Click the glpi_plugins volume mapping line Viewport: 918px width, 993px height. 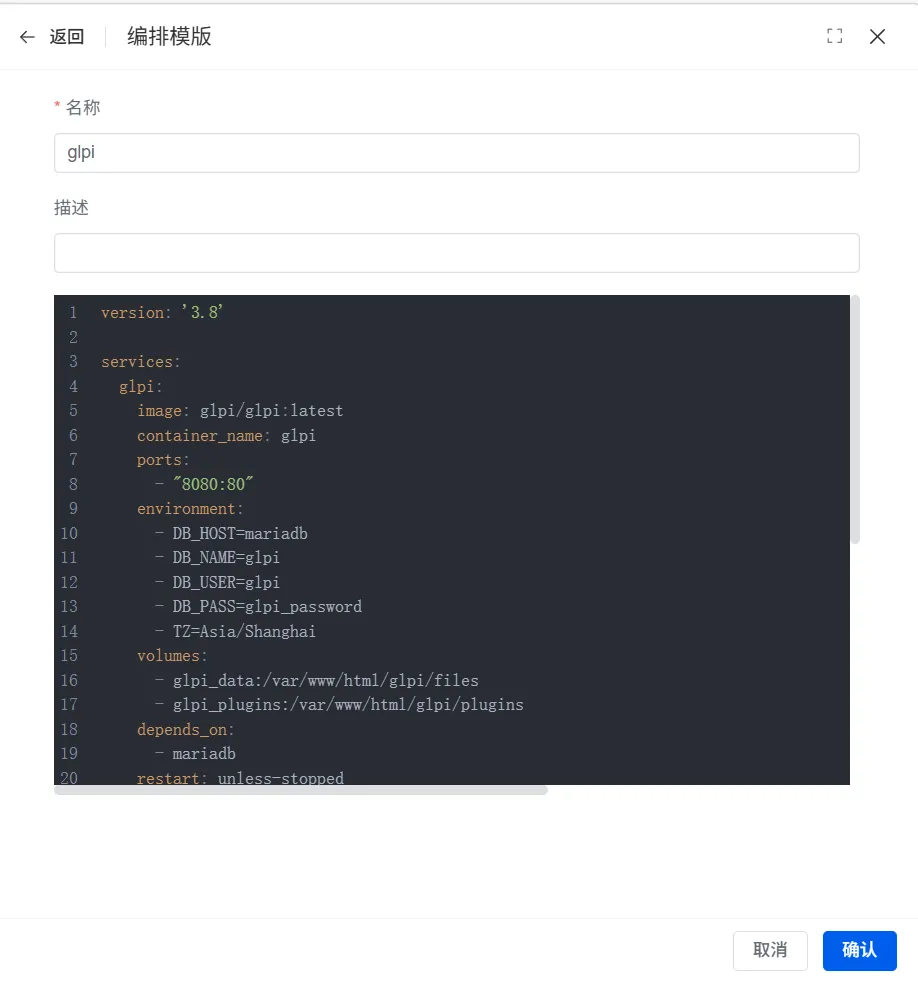coord(348,705)
